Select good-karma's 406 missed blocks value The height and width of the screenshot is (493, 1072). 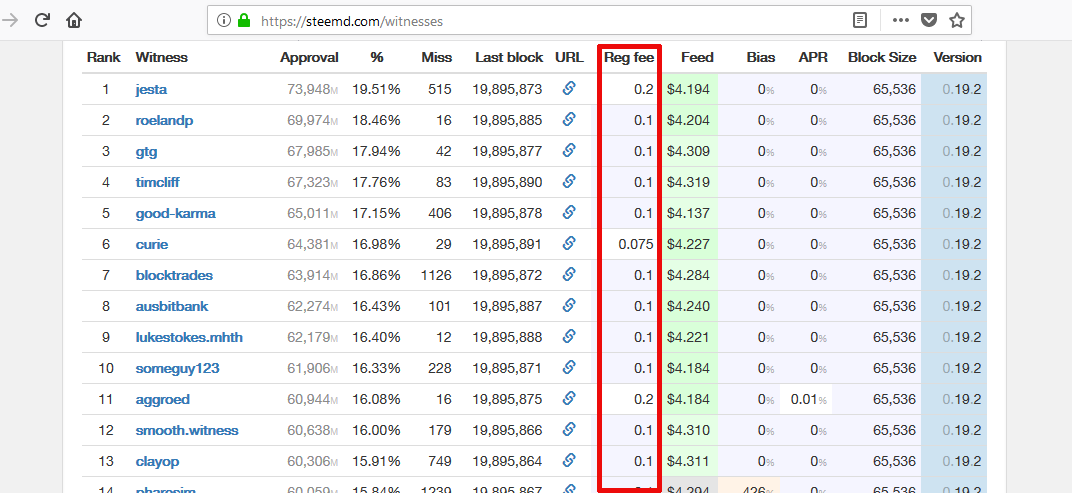tap(440, 213)
